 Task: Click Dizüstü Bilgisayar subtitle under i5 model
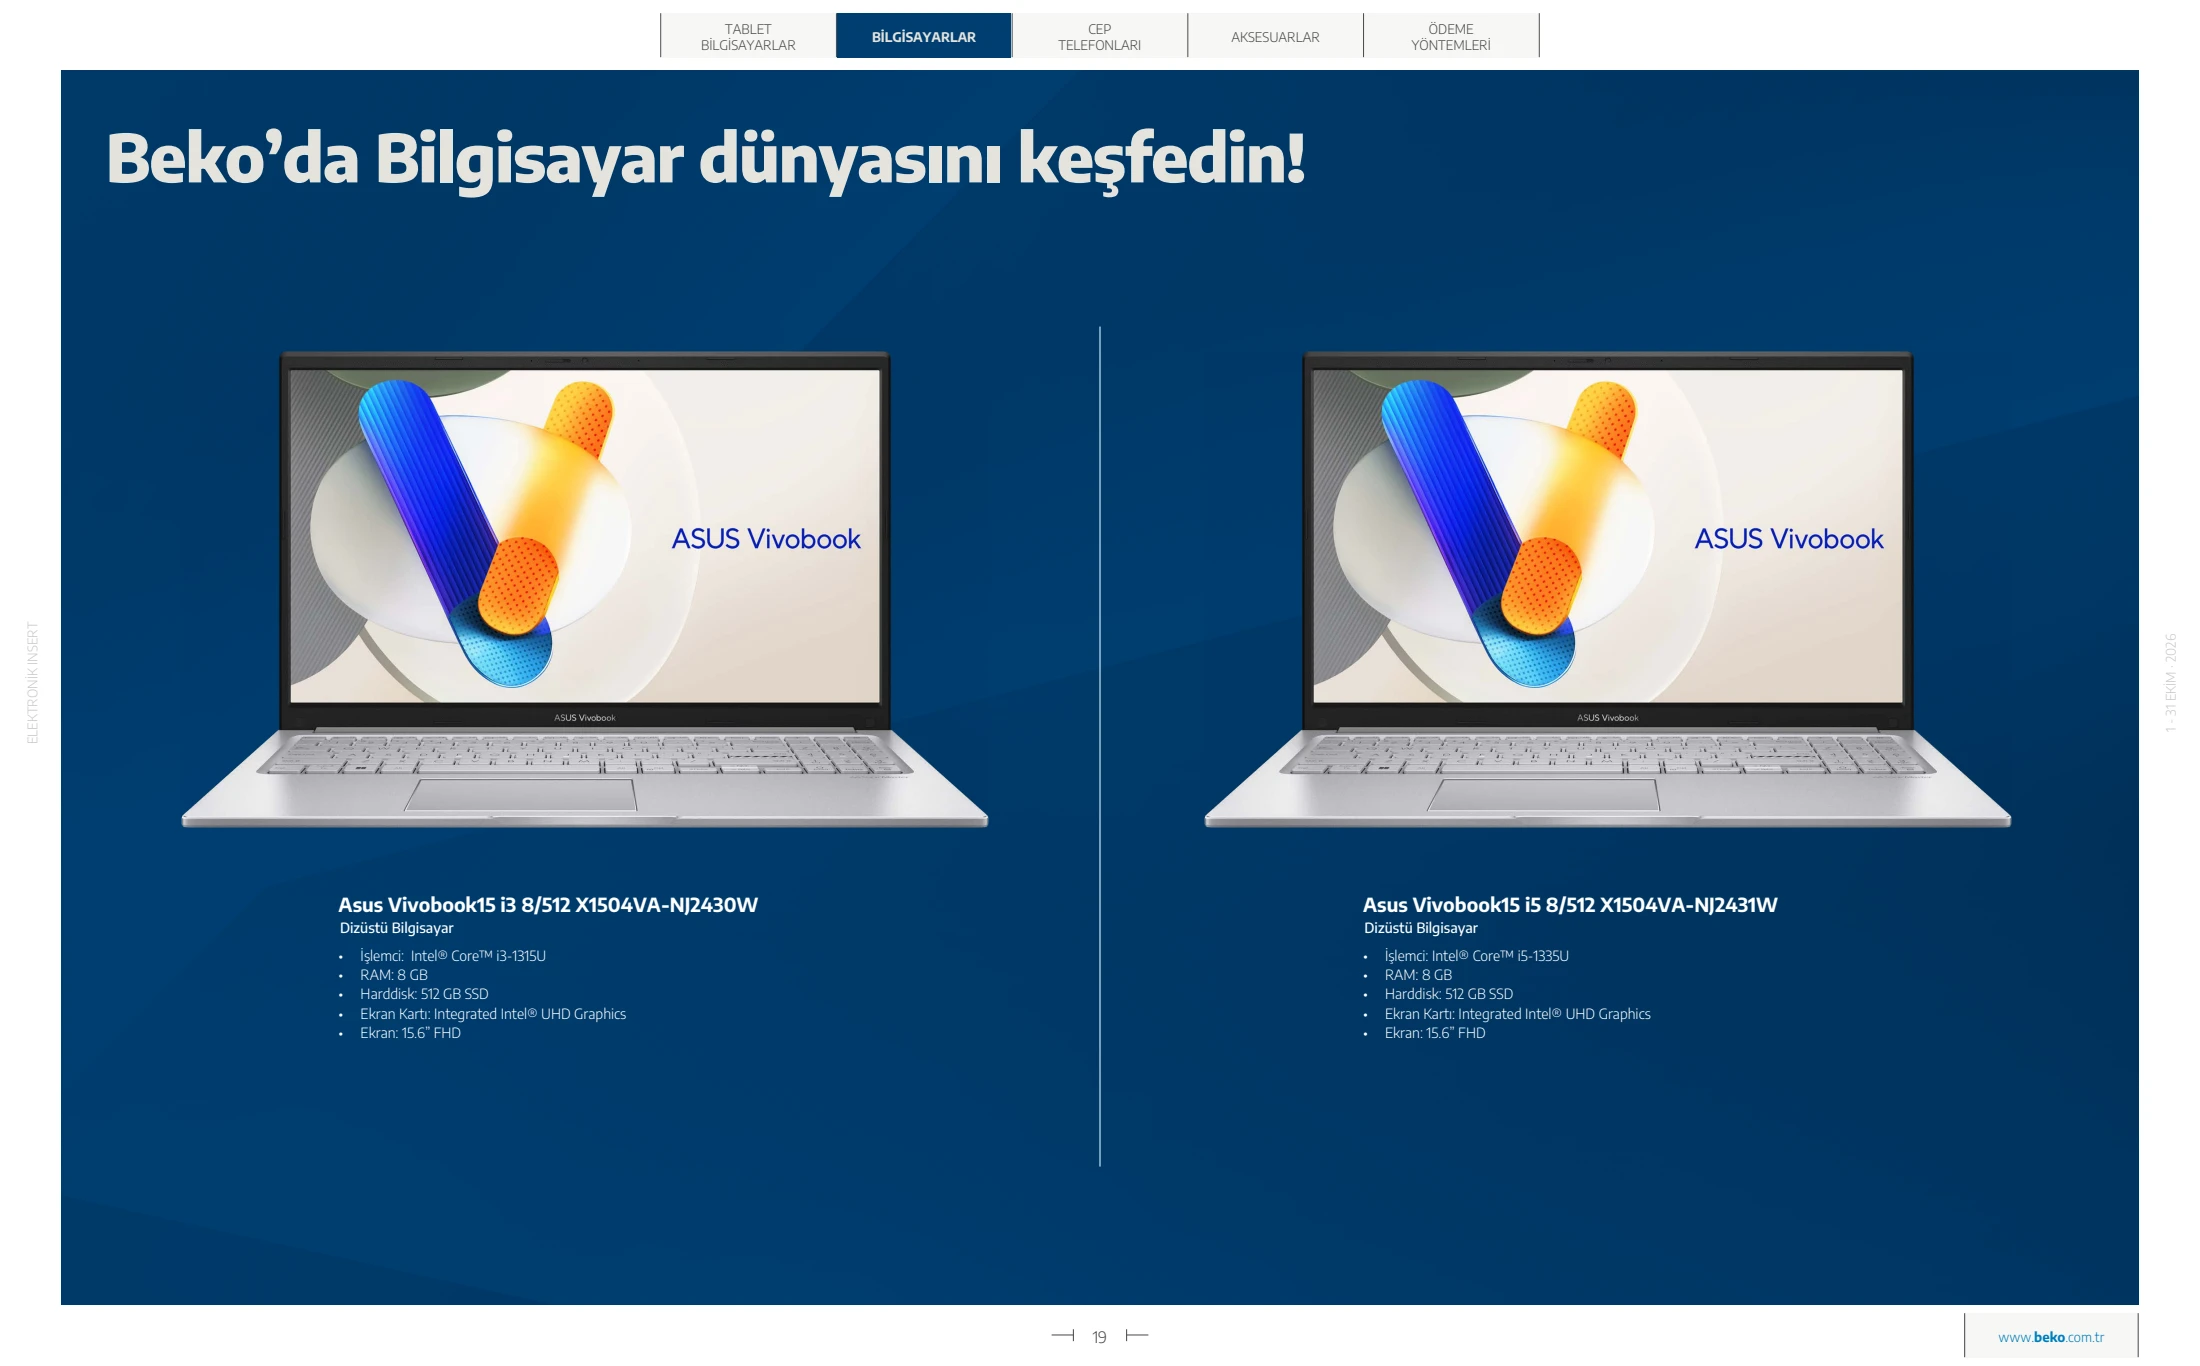pos(1421,928)
